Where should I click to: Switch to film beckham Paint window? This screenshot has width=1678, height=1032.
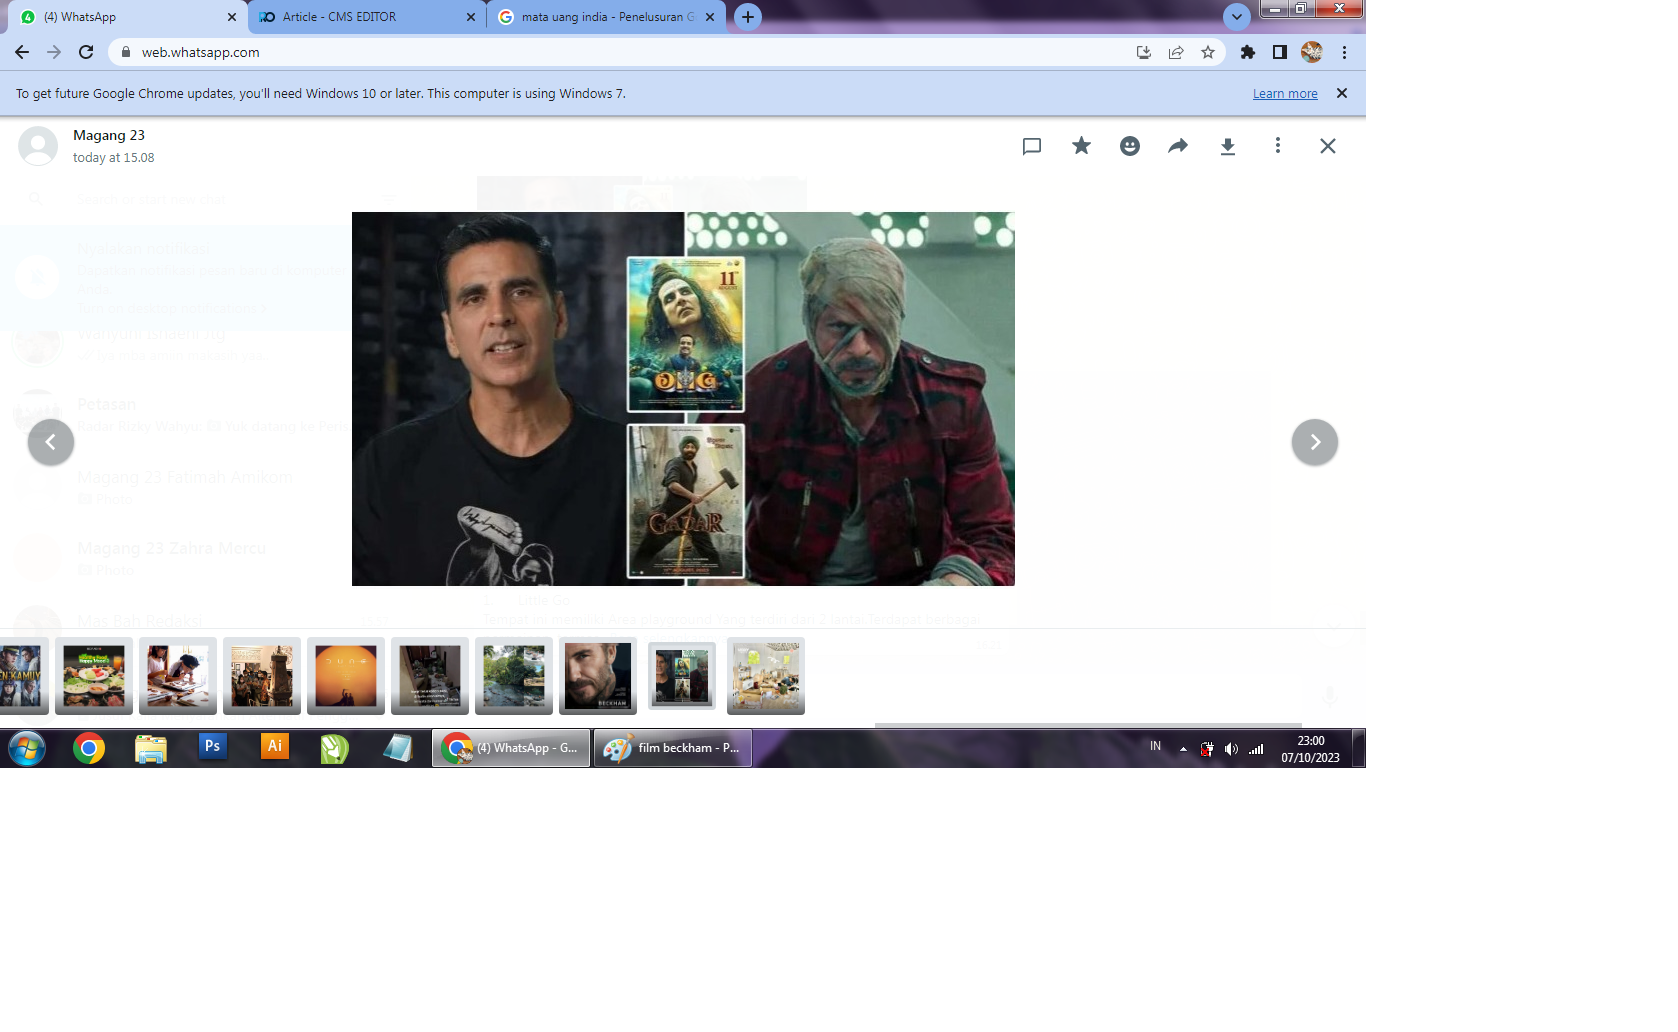tap(673, 748)
